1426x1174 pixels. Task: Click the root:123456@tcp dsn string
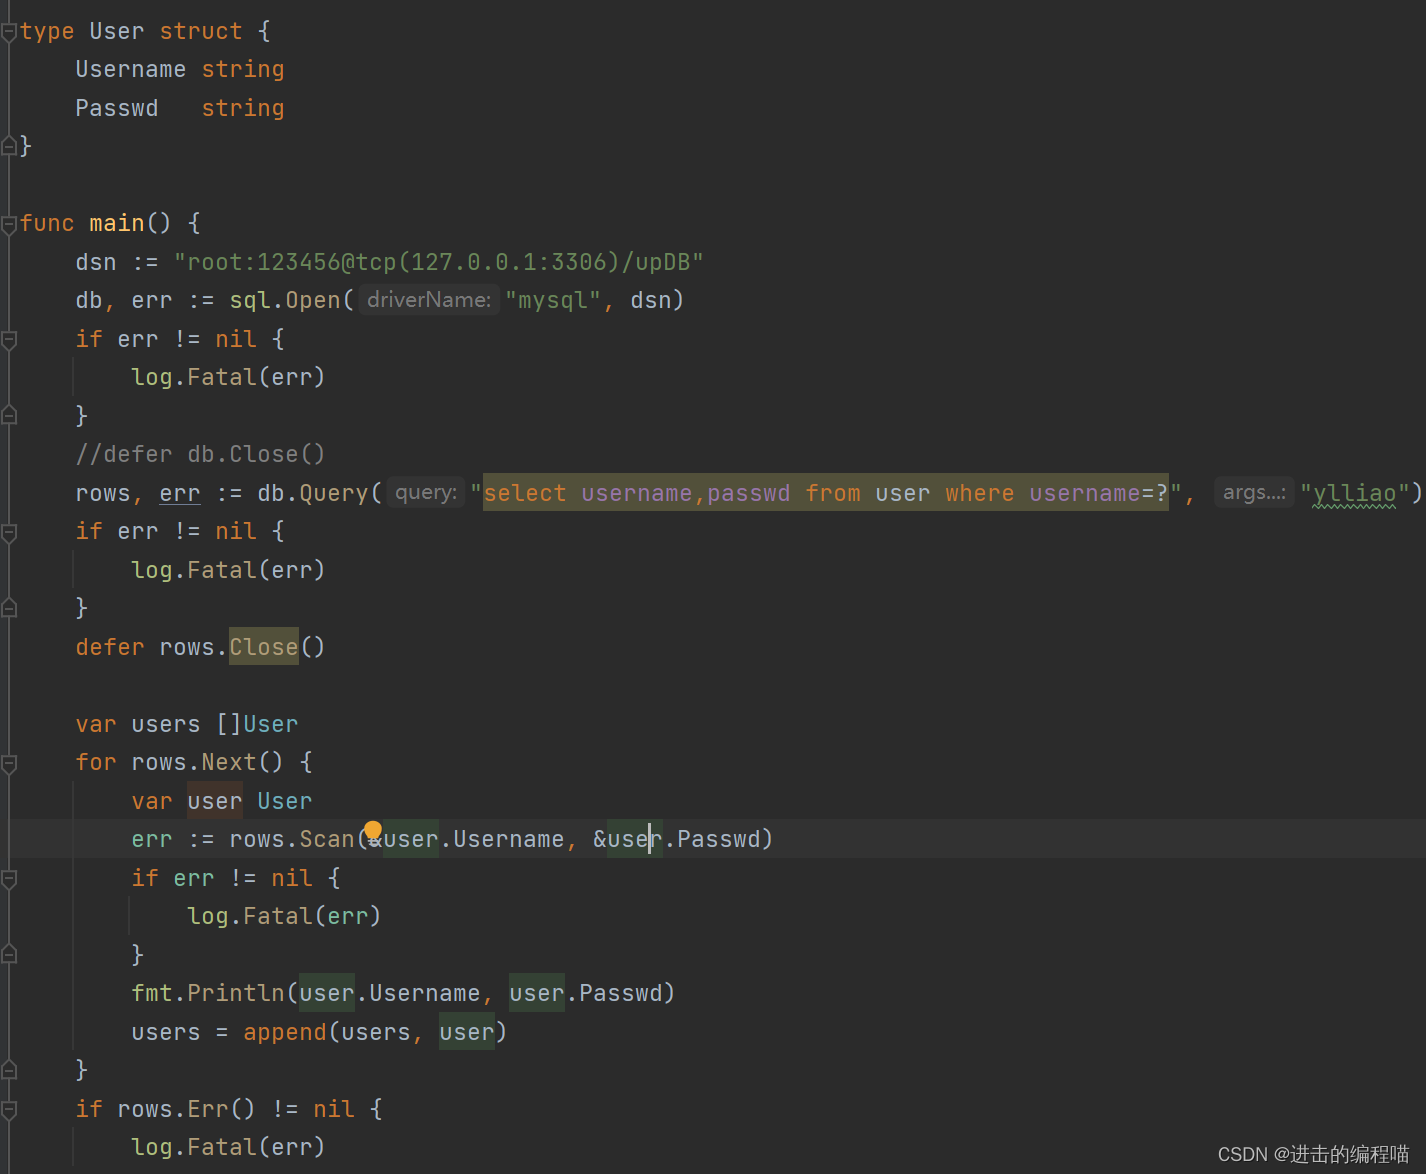[x=439, y=262]
